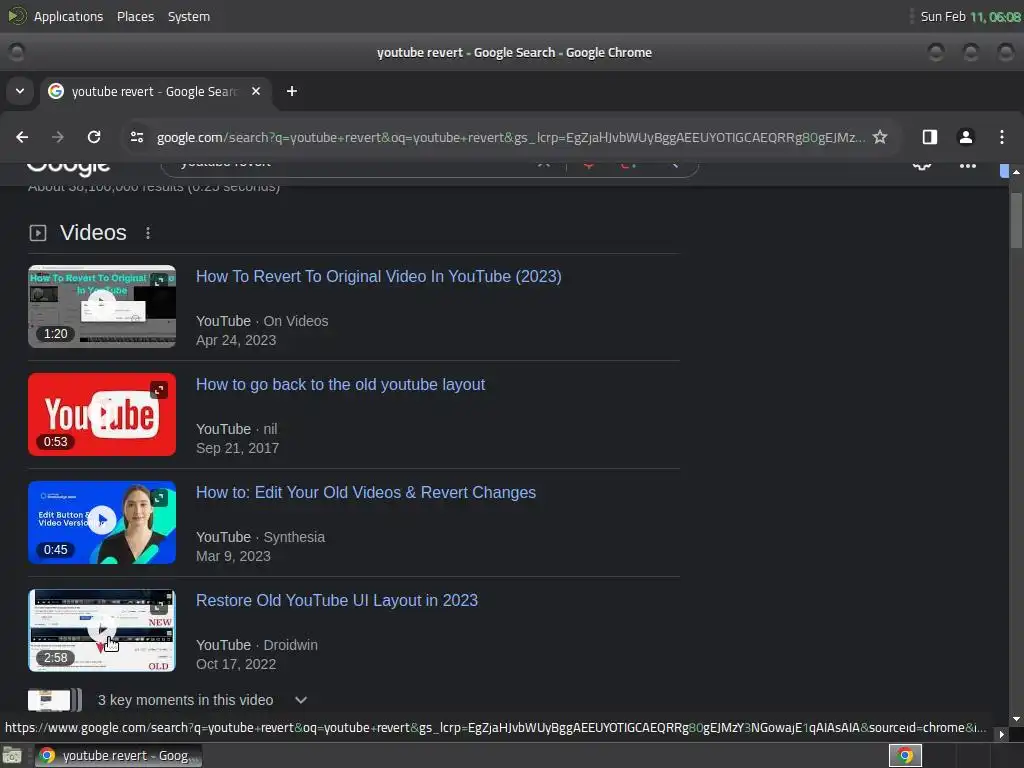This screenshot has width=1024, height=768.
Task: Expand preview icon on 0:45 thumbnail
Action: point(159,498)
